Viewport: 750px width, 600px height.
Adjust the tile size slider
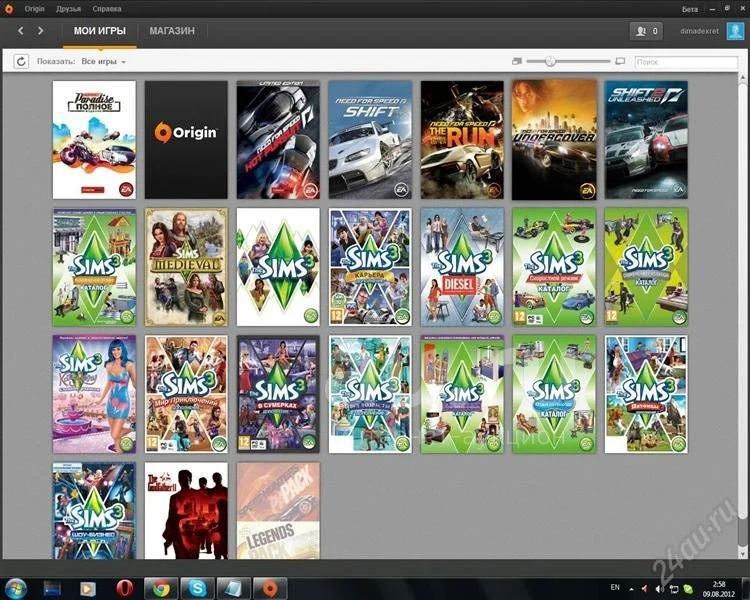tap(551, 61)
